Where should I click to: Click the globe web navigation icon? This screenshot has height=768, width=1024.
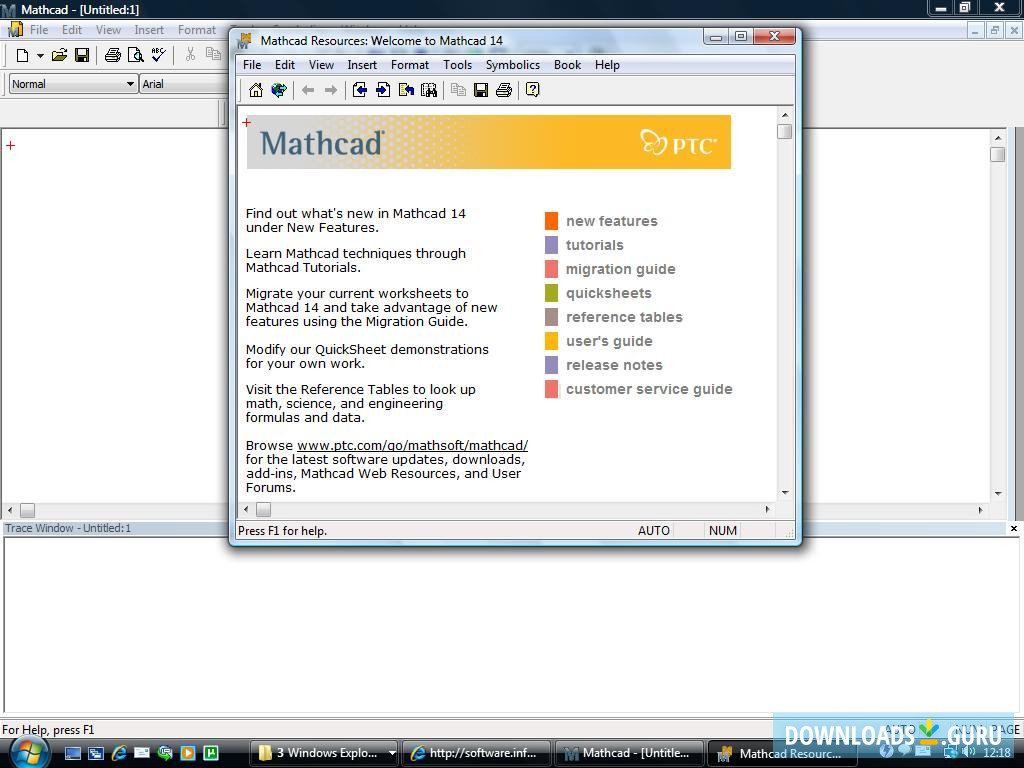pyautogui.click(x=279, y=90)
